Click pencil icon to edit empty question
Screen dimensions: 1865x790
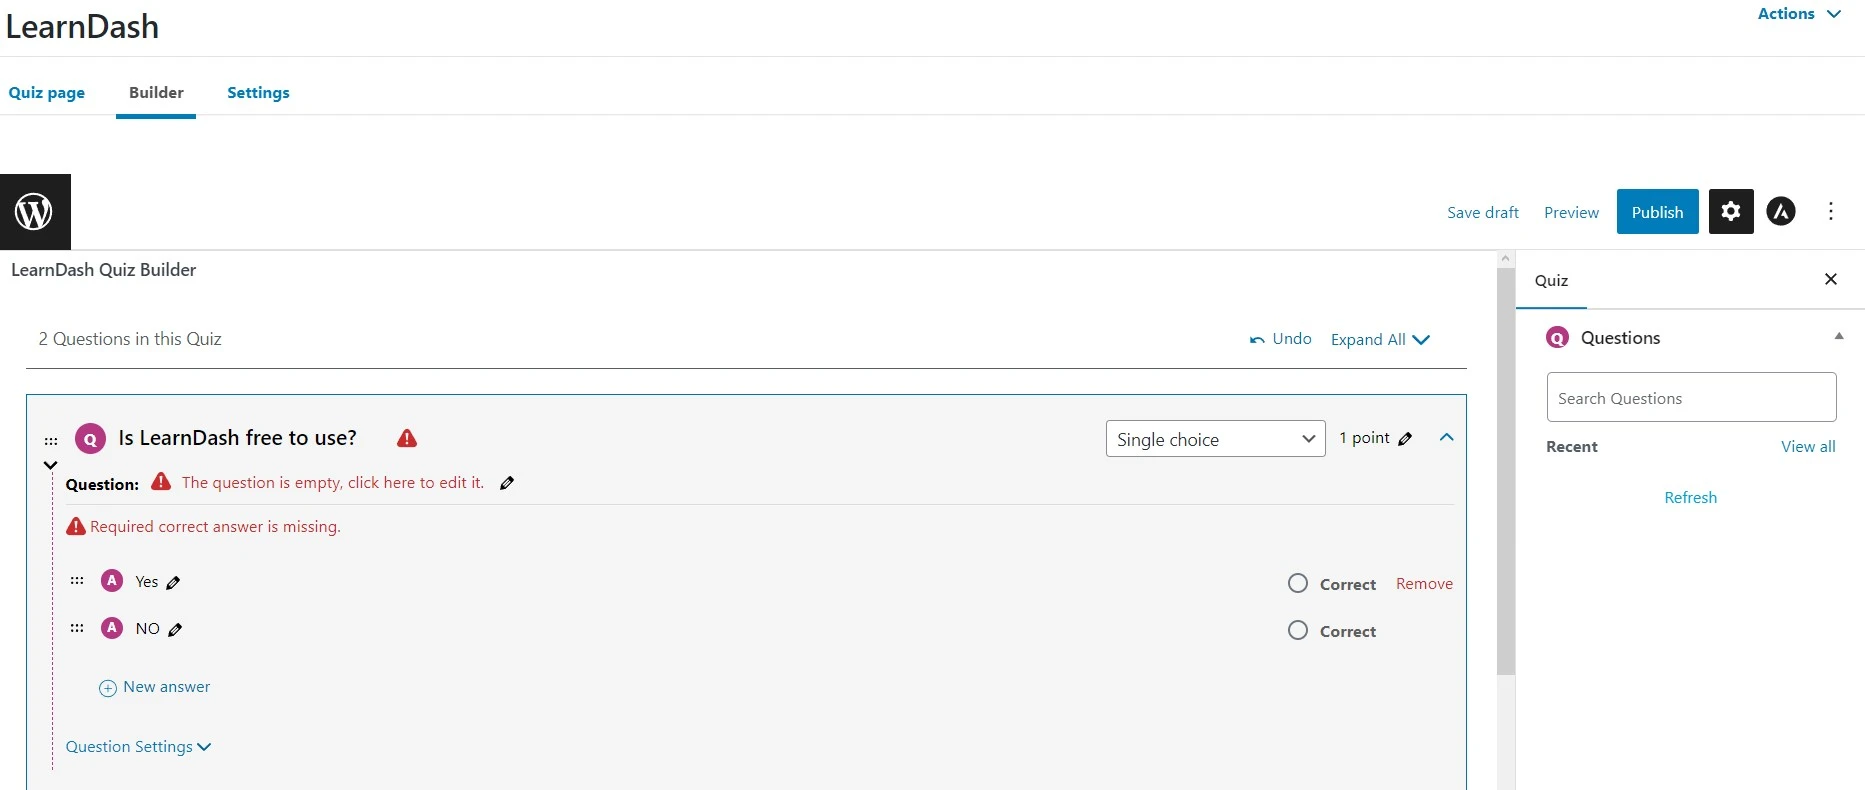pyautogui.click(x=507, y=483)
